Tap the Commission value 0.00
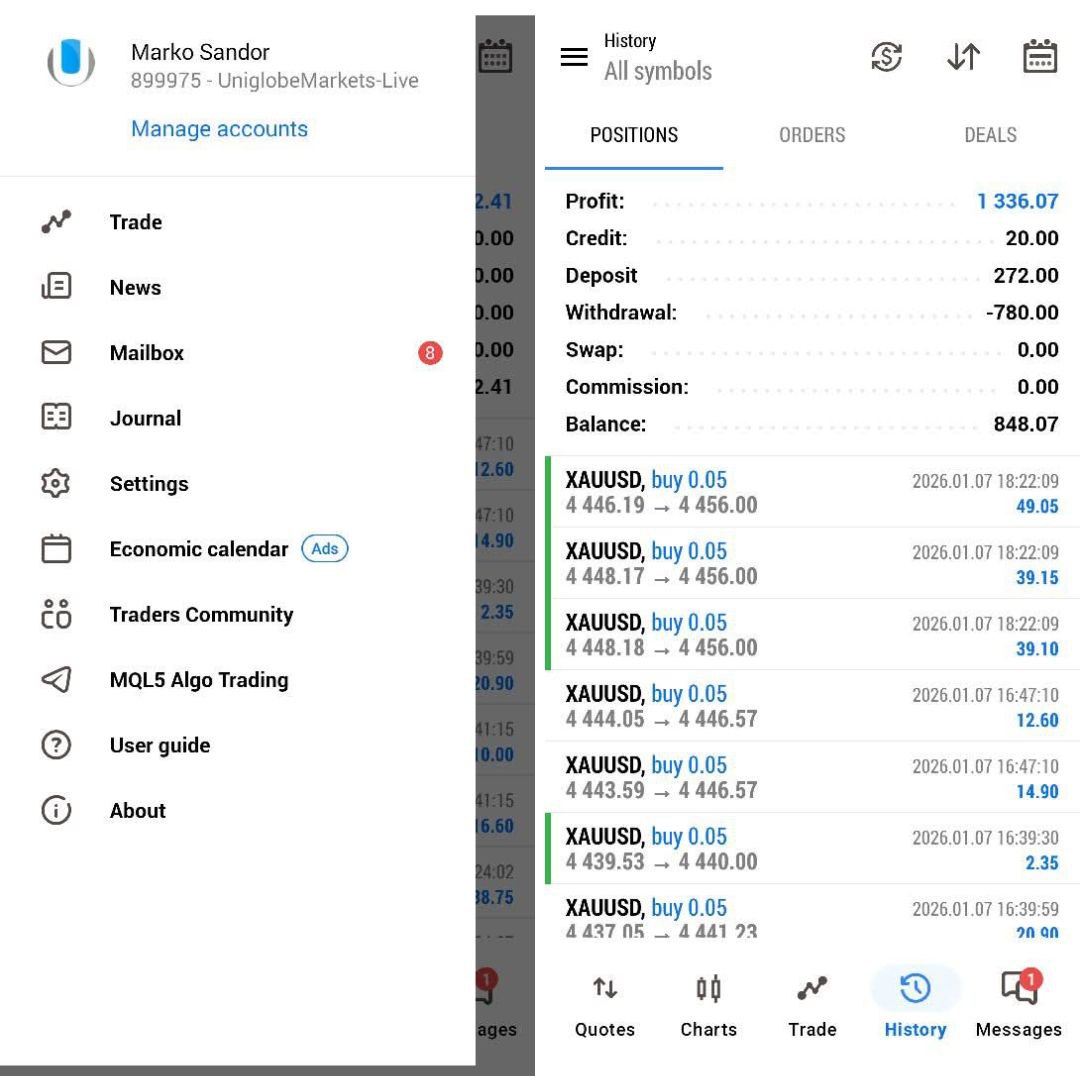 (x=1037, y=387)
